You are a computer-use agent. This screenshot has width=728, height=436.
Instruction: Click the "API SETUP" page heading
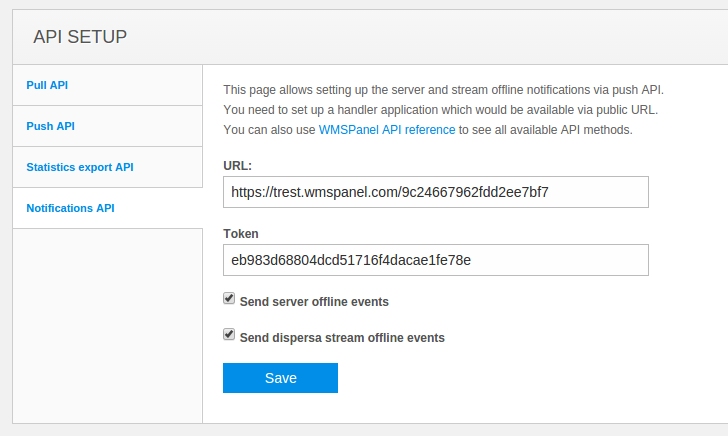tap(80, 38)
